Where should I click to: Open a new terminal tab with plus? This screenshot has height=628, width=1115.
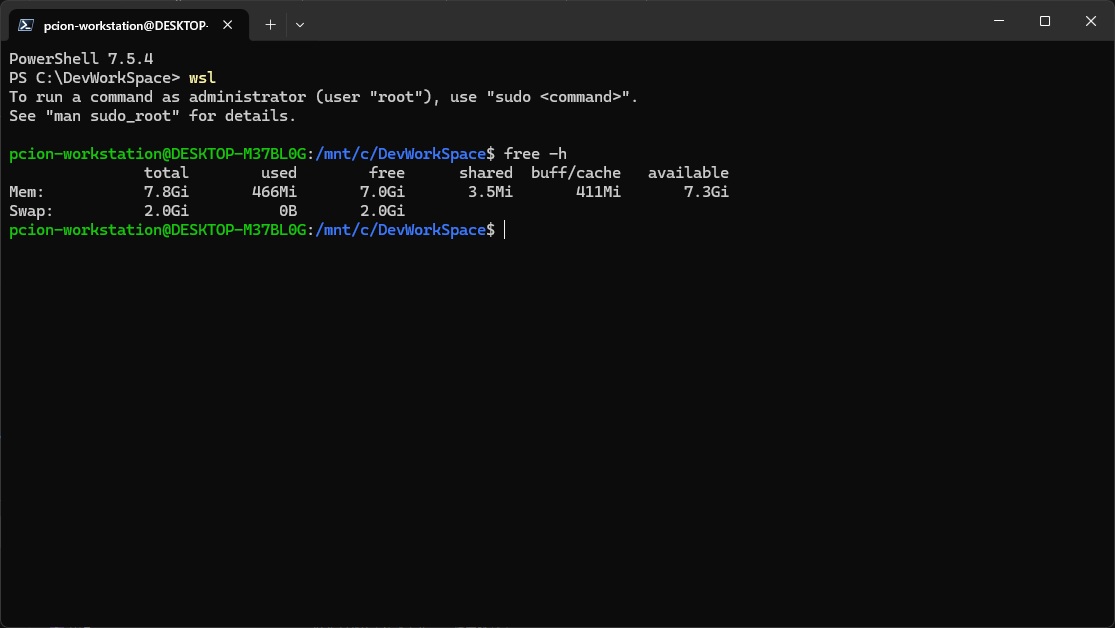pyautogui.click(x=270, y=24)
